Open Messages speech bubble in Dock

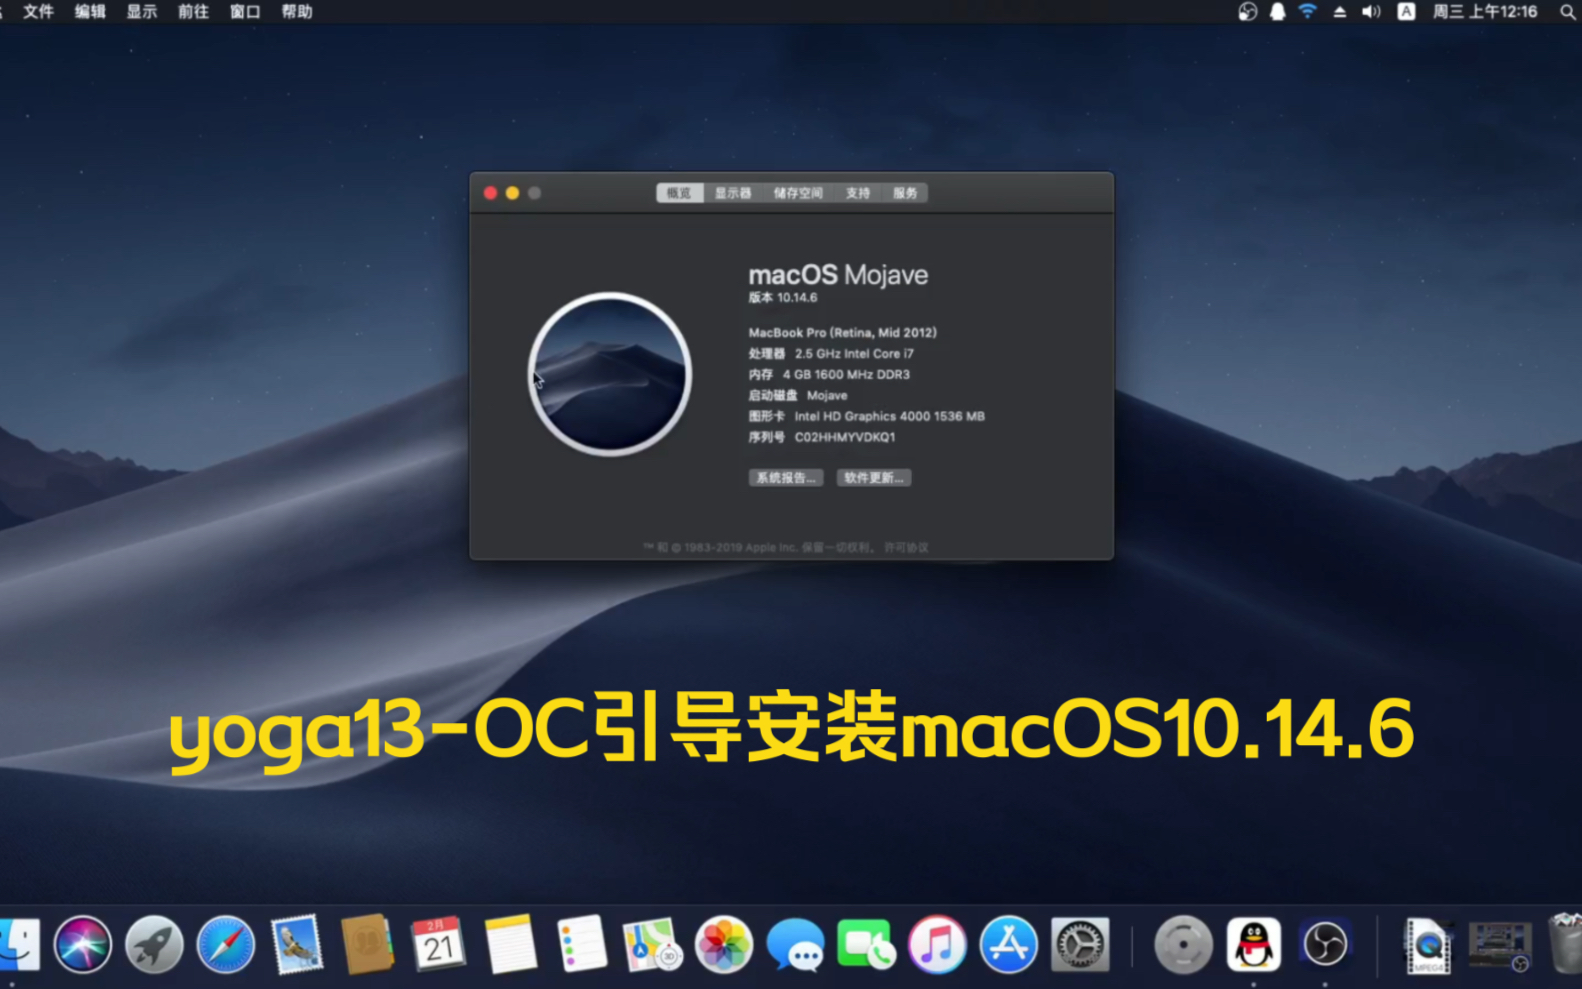(x=795, y=944)
